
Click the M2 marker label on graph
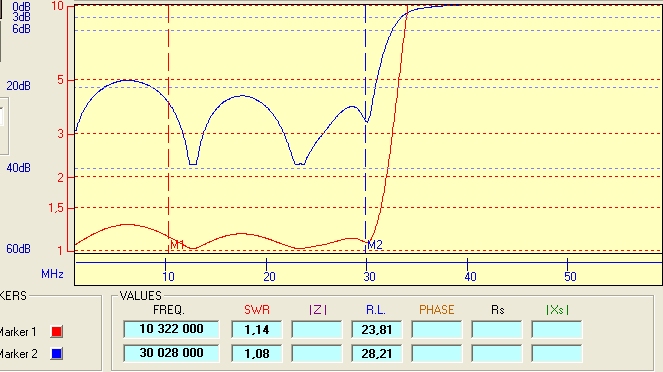pyautogui.click(x=375, y=245)
